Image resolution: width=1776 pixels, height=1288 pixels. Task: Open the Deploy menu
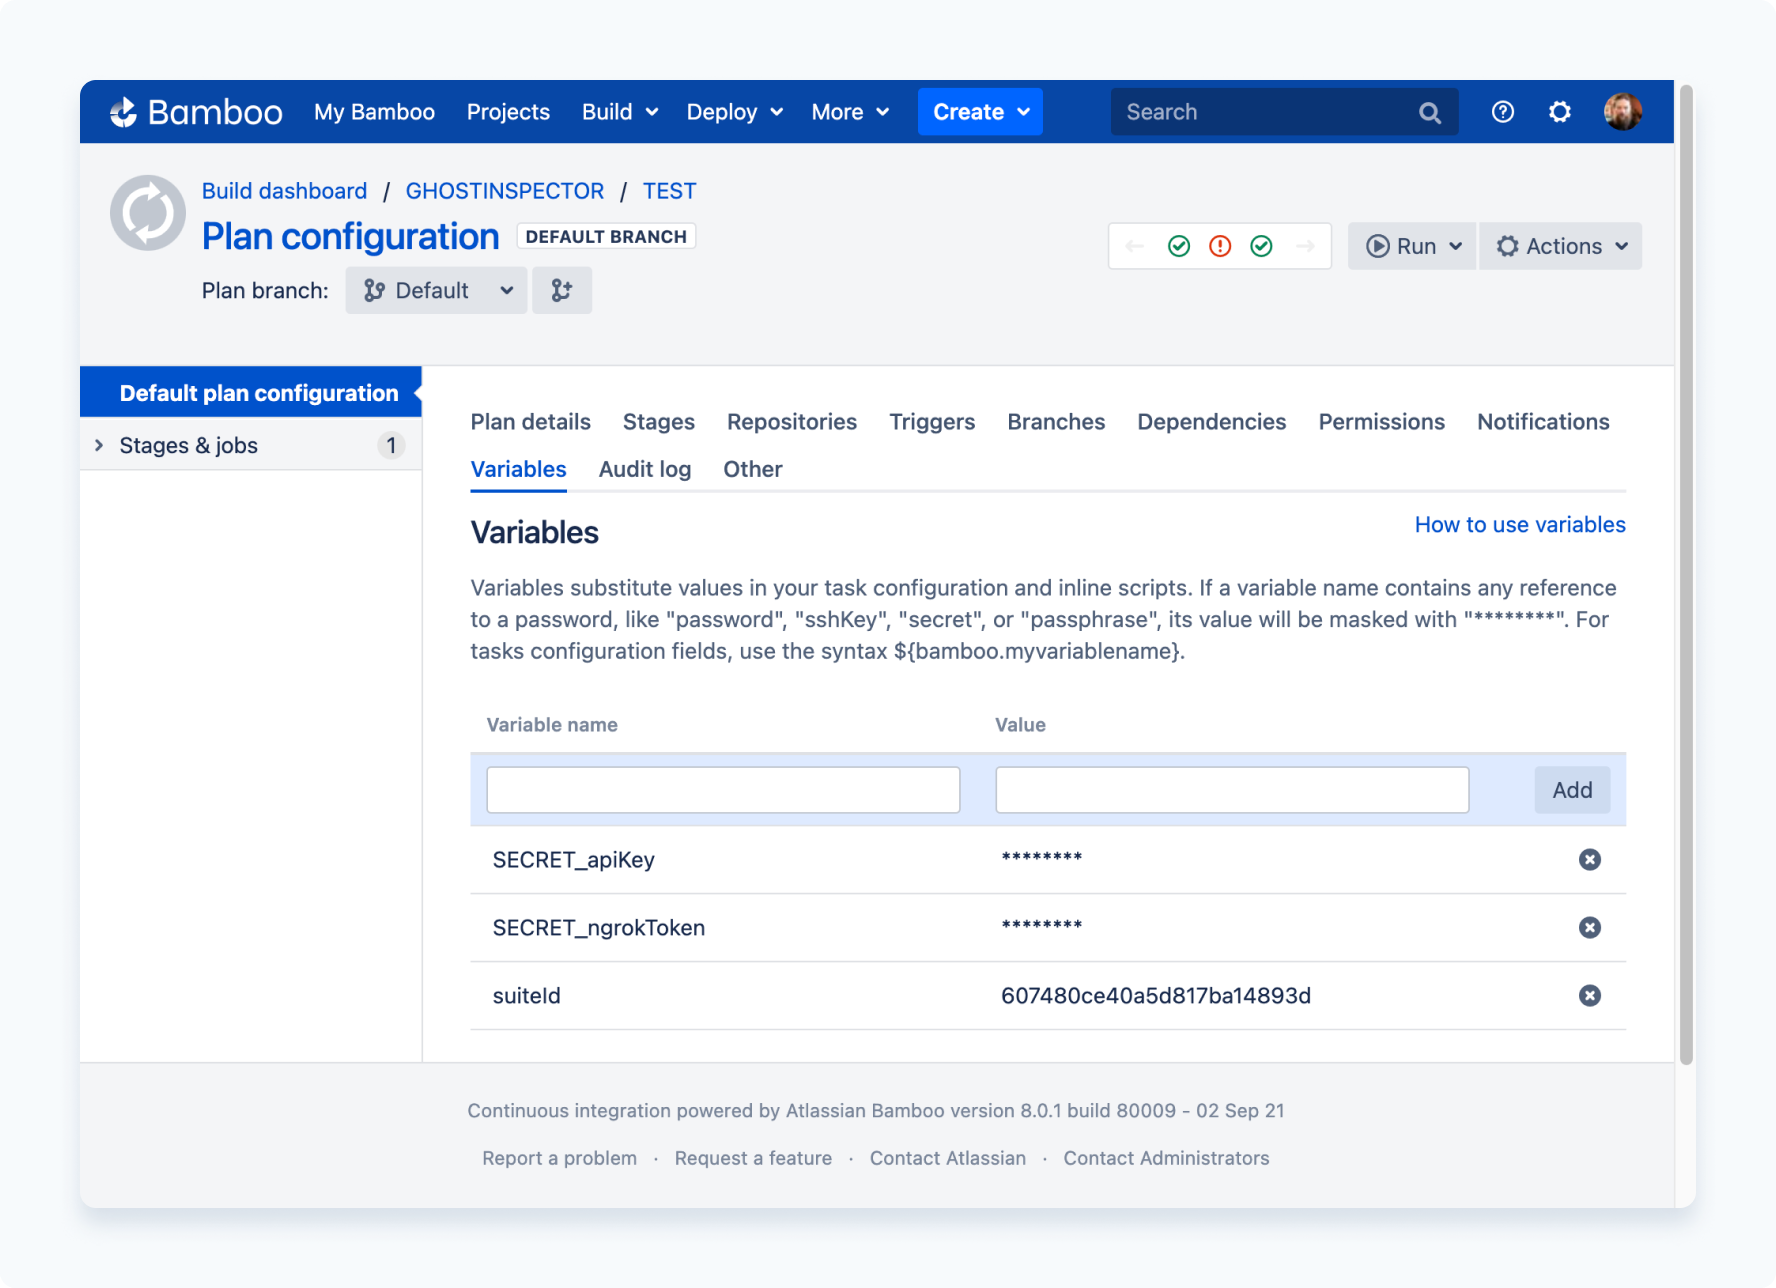[734, 111]
